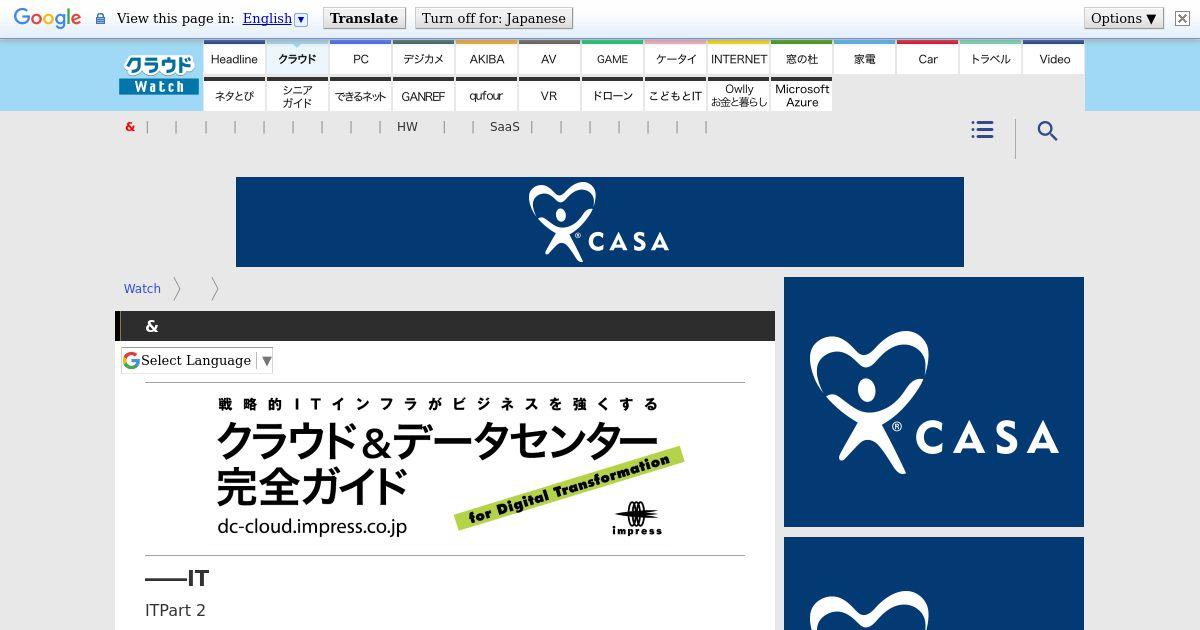
Task: Click the HW category link
Action: 407,127
